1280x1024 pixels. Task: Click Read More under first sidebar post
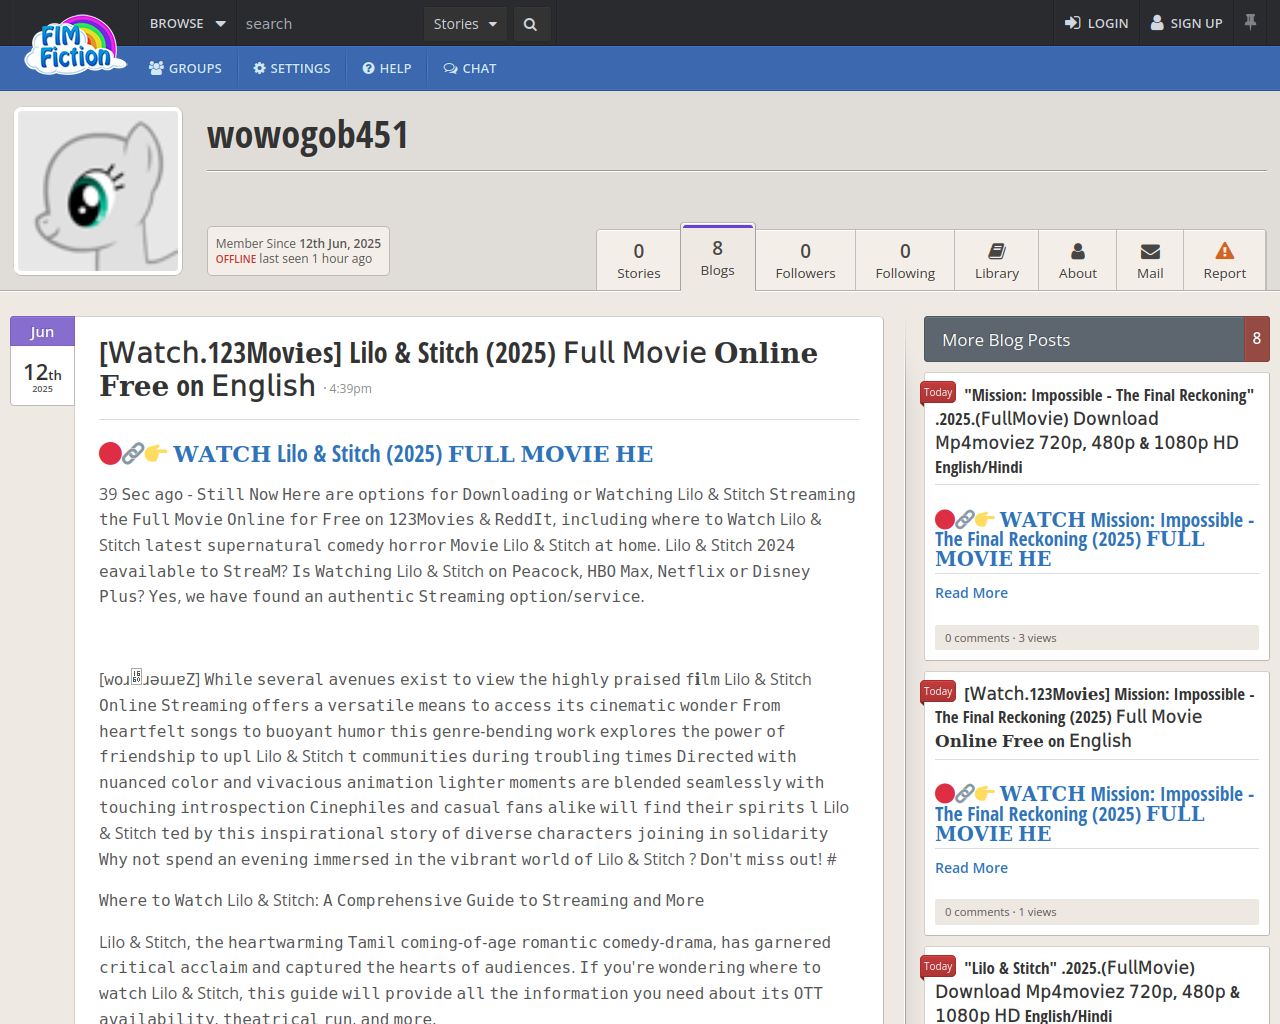971,593
